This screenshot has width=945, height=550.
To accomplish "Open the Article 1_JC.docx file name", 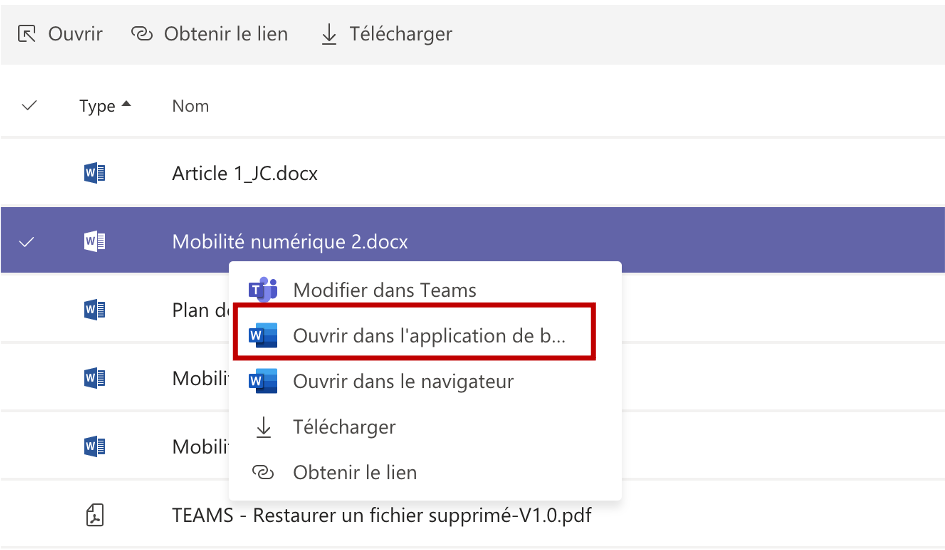I will (x=245, y=173).
